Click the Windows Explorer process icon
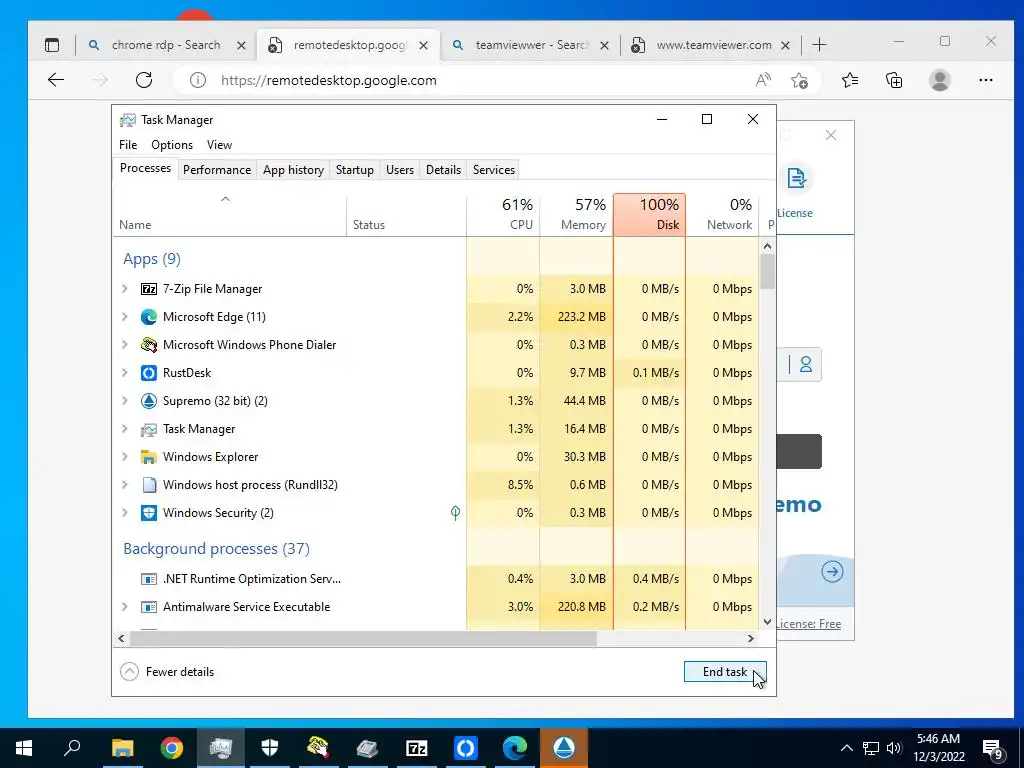This screenshot has height=768, width=1024. 149,457
